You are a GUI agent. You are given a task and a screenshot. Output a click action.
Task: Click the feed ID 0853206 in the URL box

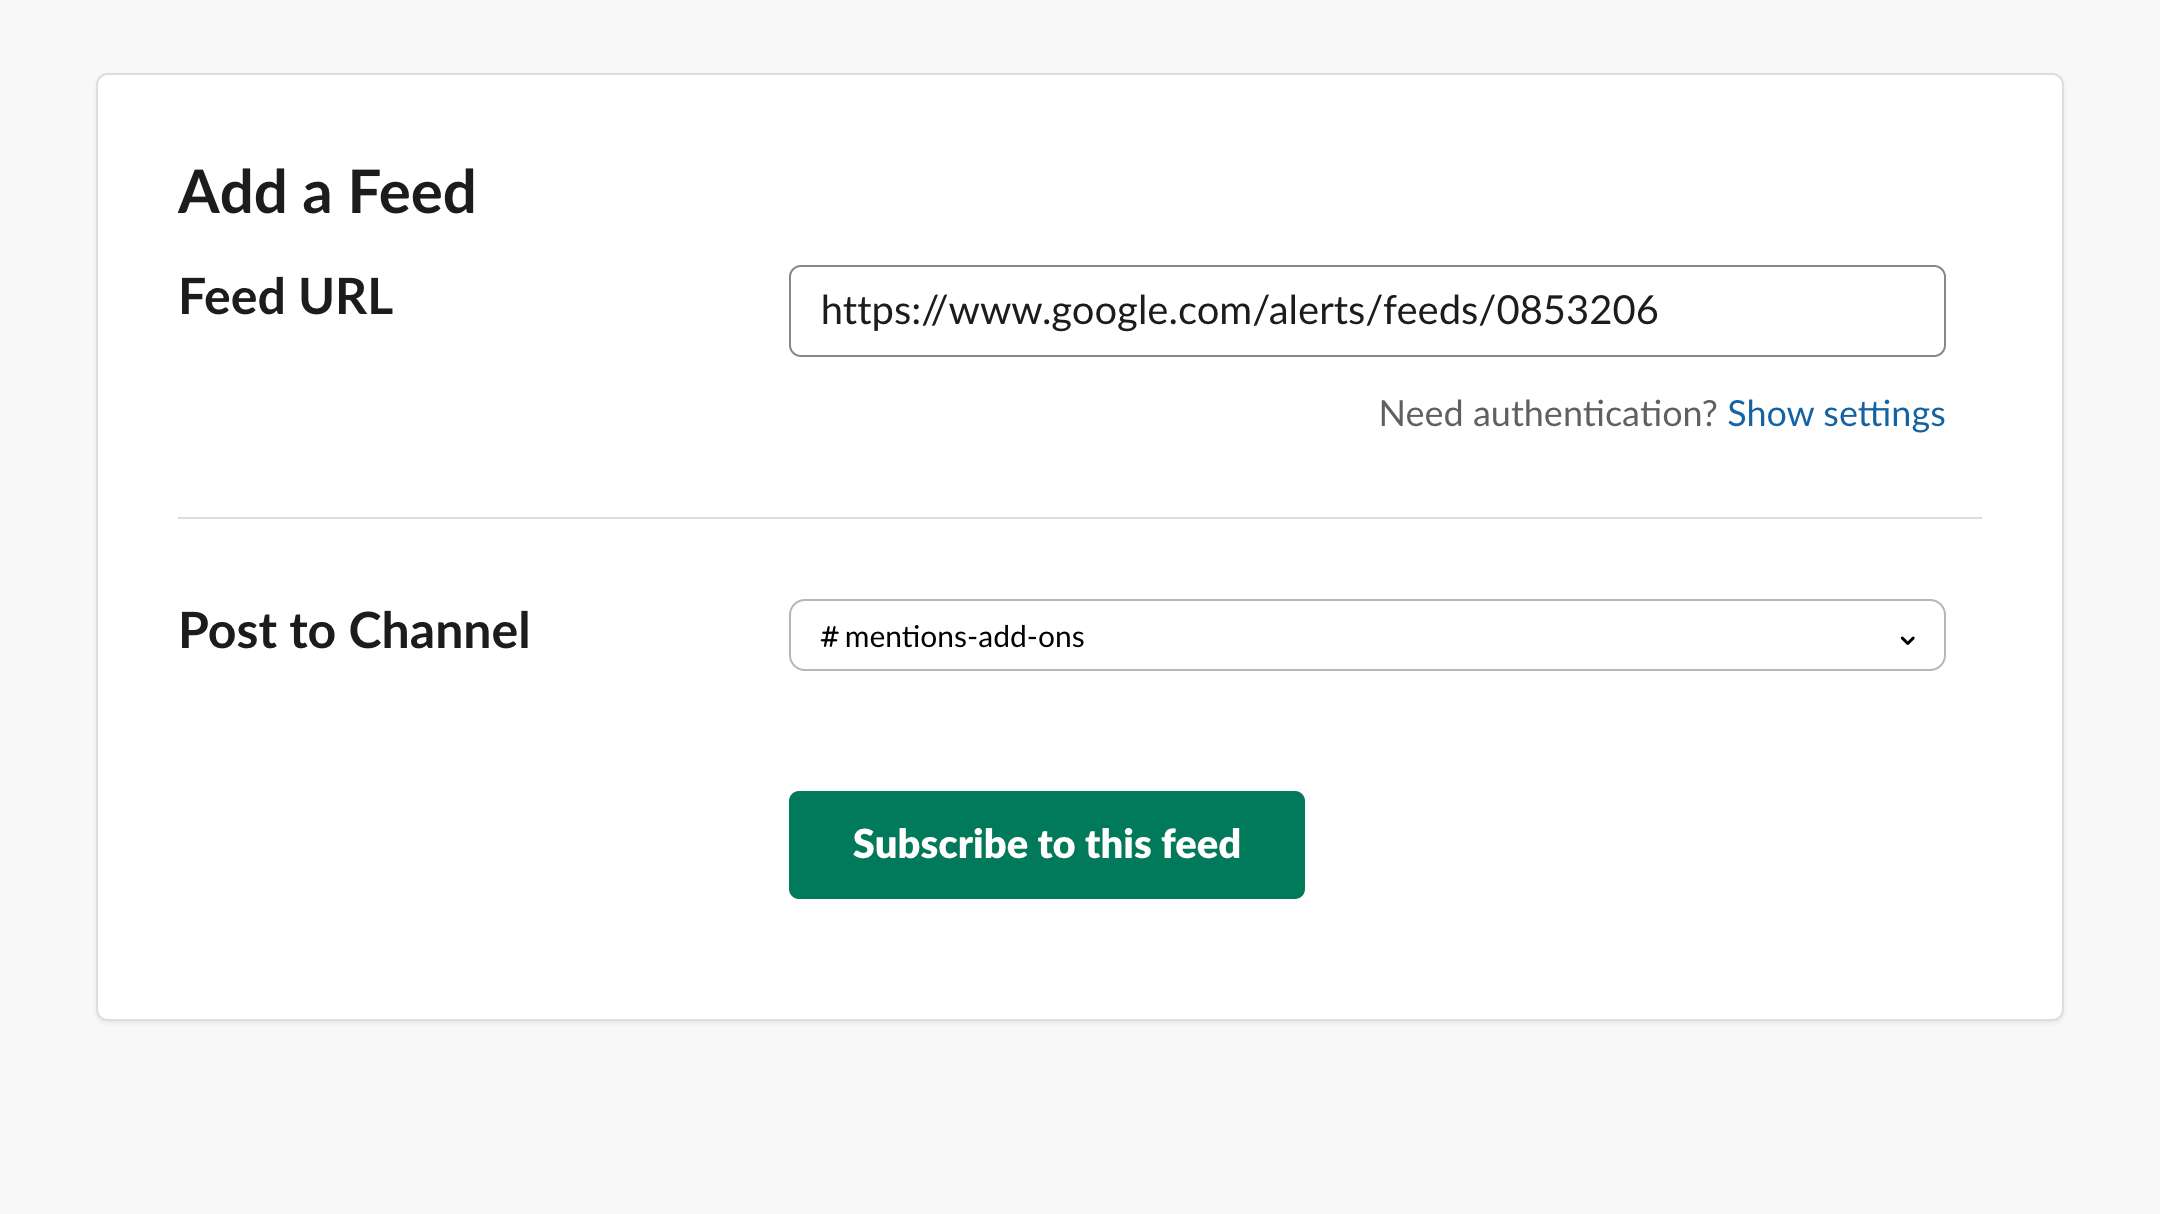click(1577, 311)
